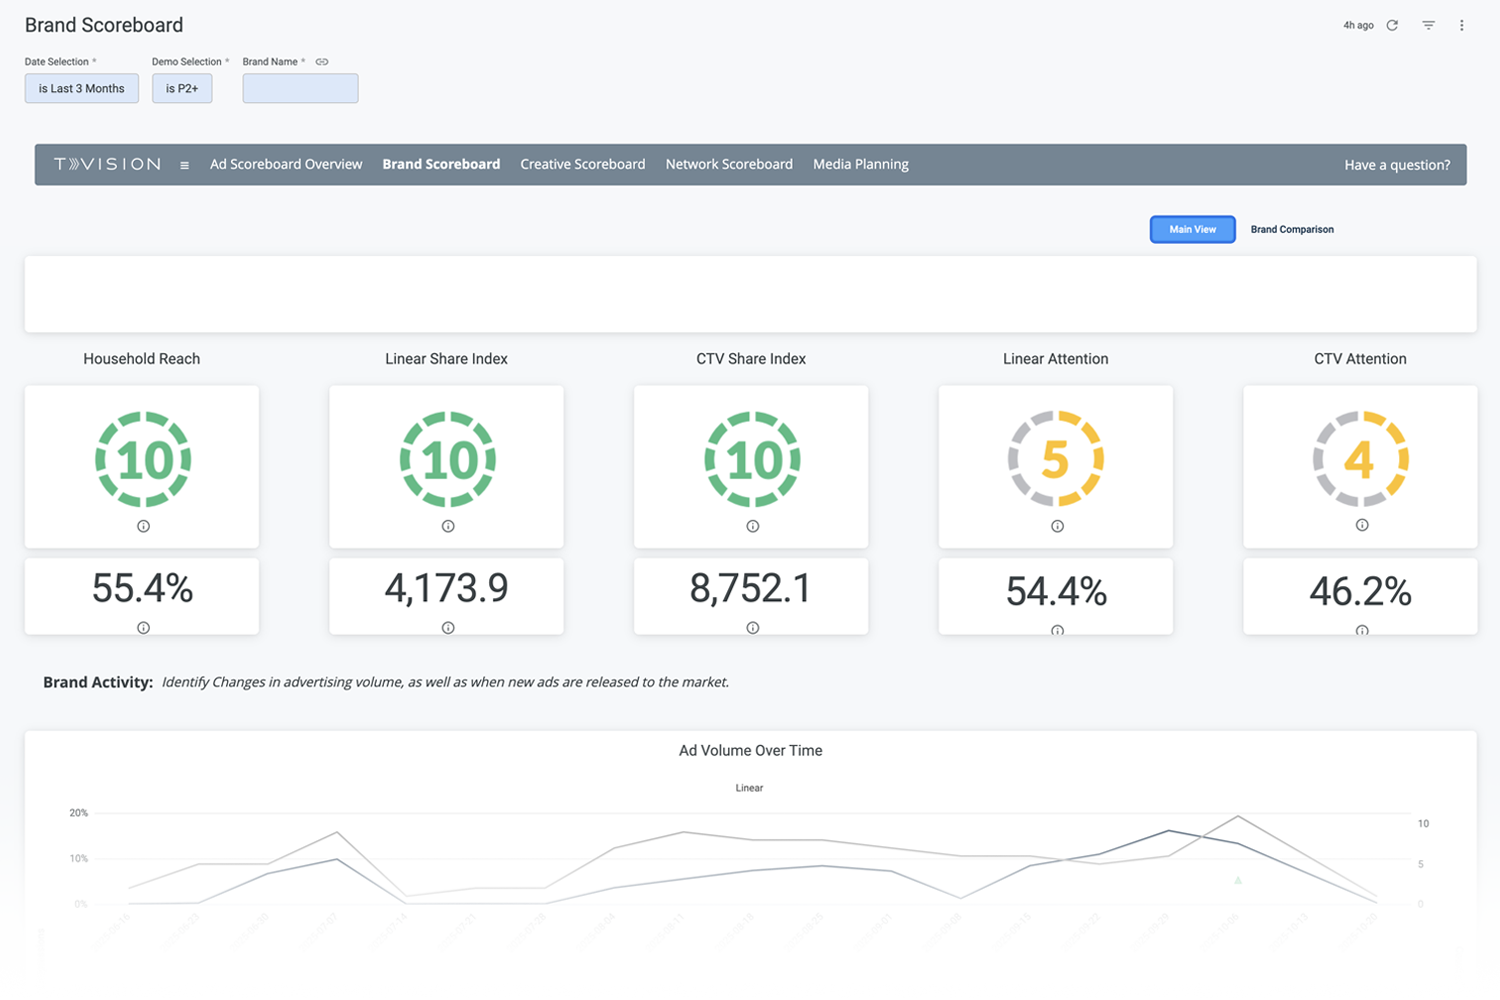Click inside the empty Brand Name field
Viewport: 1500px width, 1000px height.
tap(300, 88)
